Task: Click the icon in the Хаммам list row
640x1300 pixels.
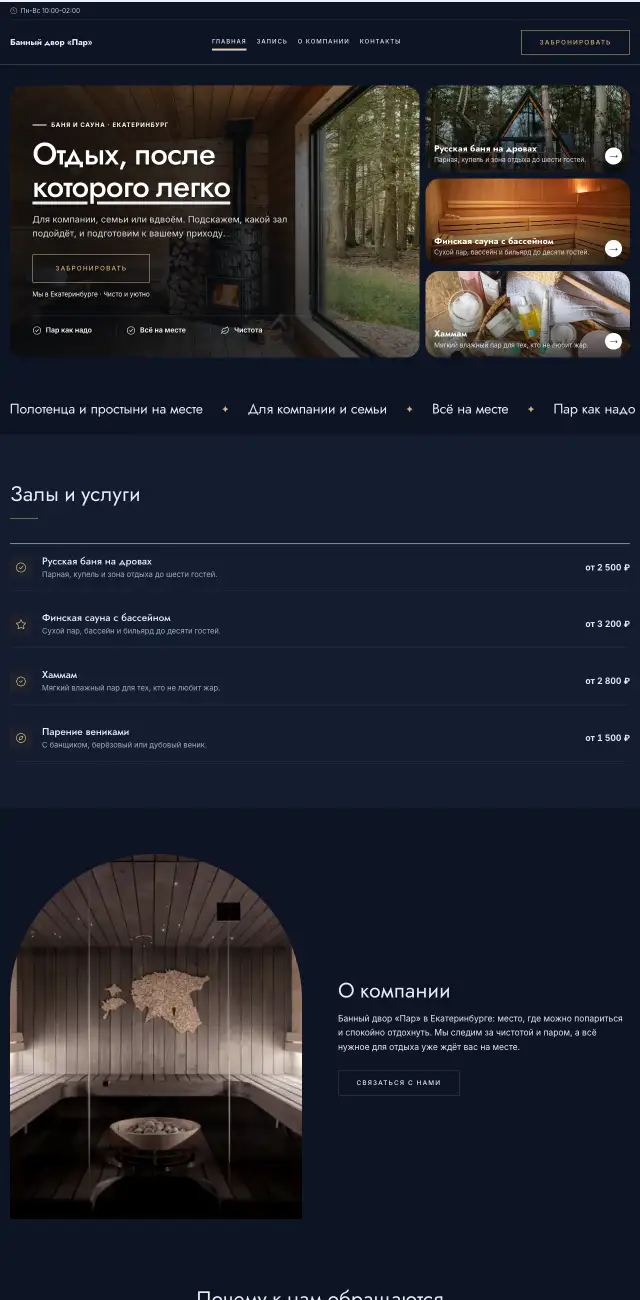Action: (x=21, y=681)
